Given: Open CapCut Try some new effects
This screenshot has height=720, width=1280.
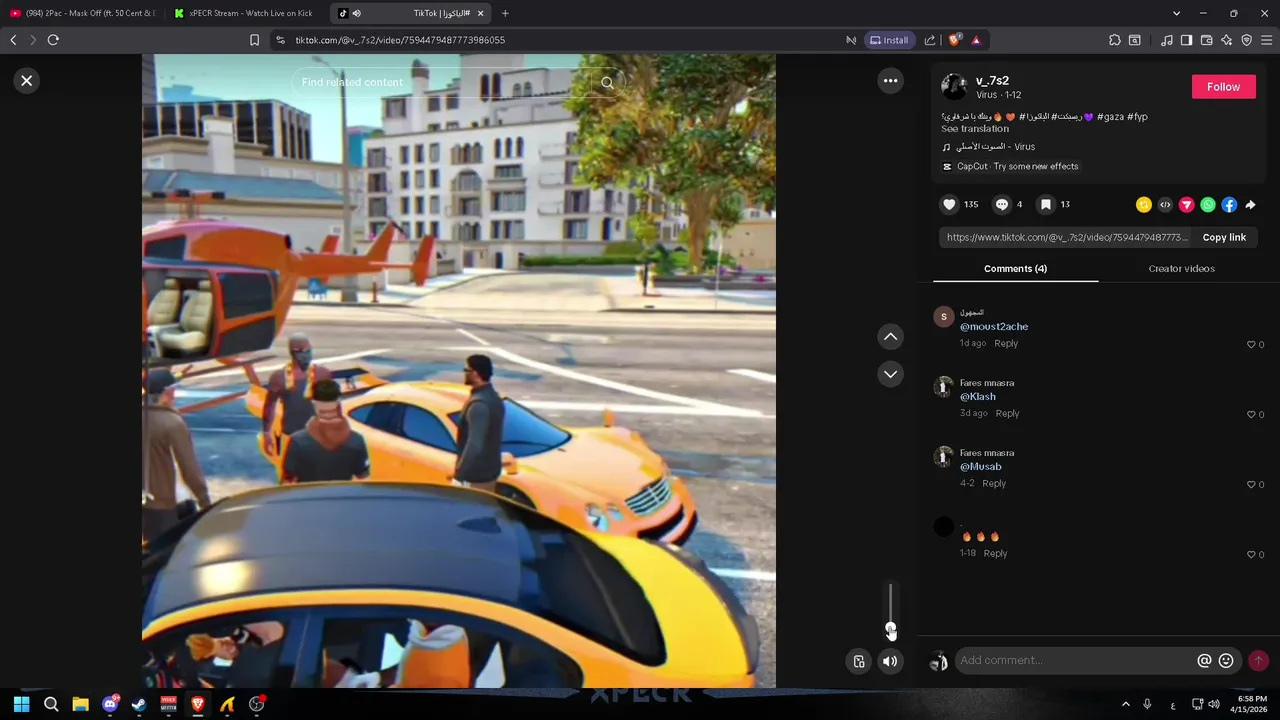Looking at the screenshot, I should click(x=1010, y=167).
